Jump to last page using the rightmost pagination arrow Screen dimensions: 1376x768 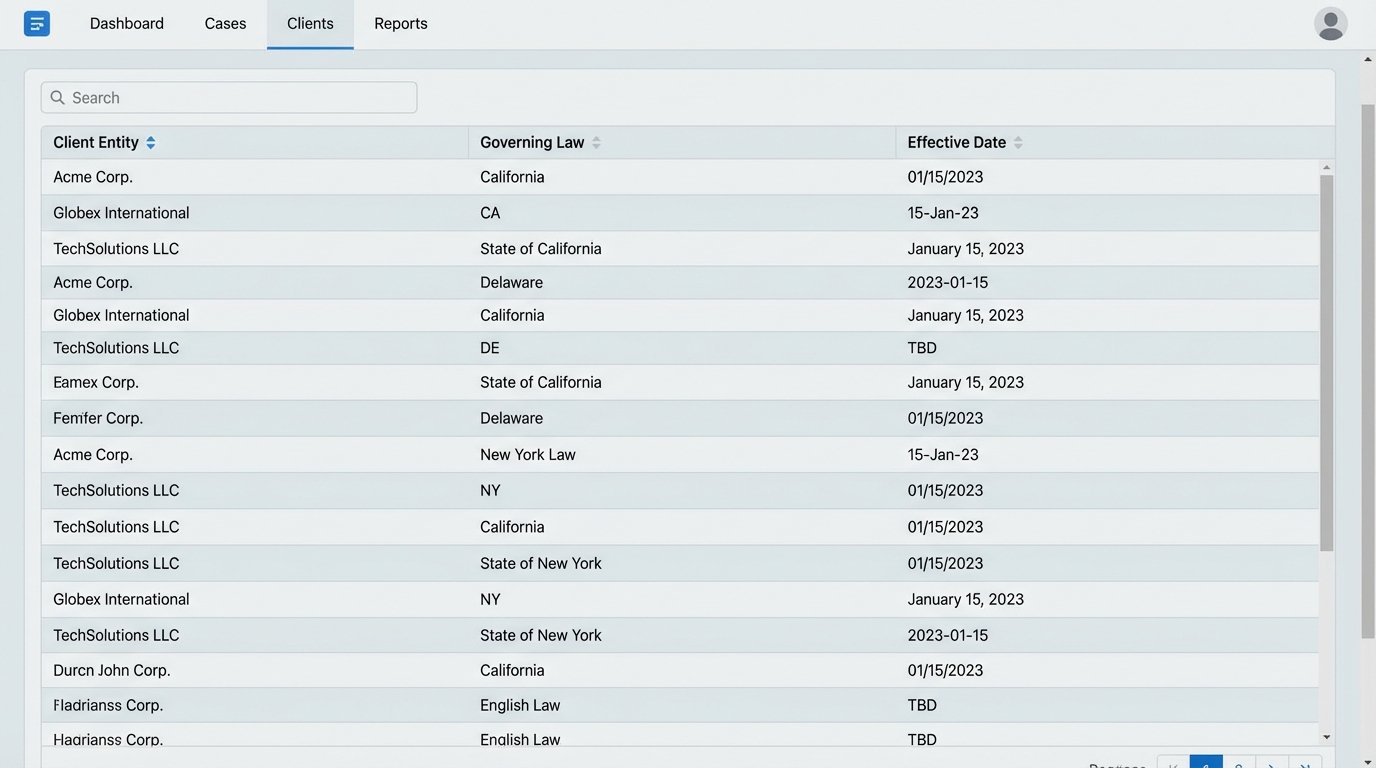(x=1305, y=763)
